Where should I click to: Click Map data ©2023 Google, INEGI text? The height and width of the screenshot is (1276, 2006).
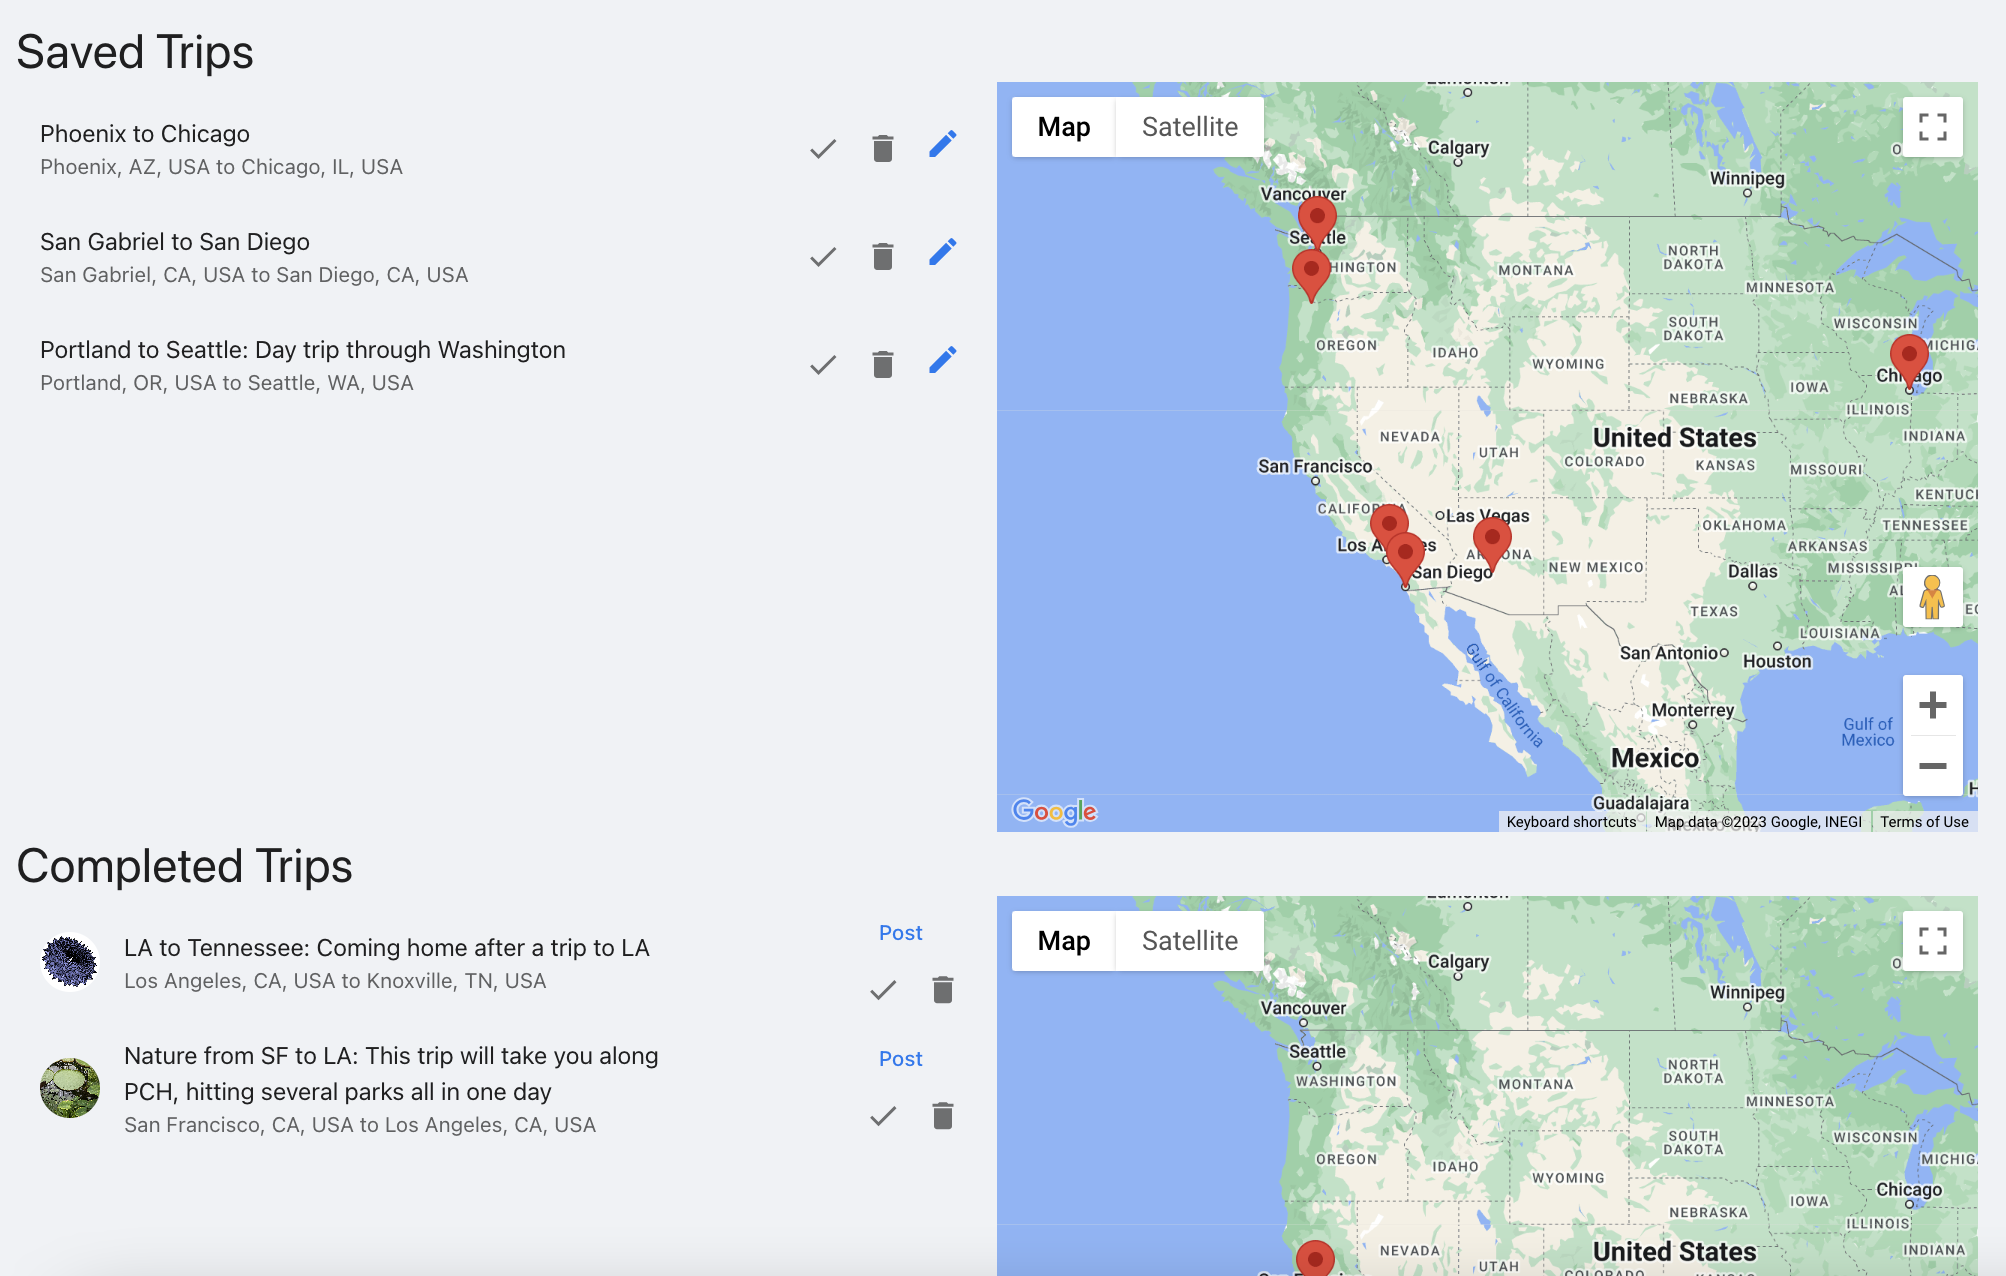[1758, 822]
